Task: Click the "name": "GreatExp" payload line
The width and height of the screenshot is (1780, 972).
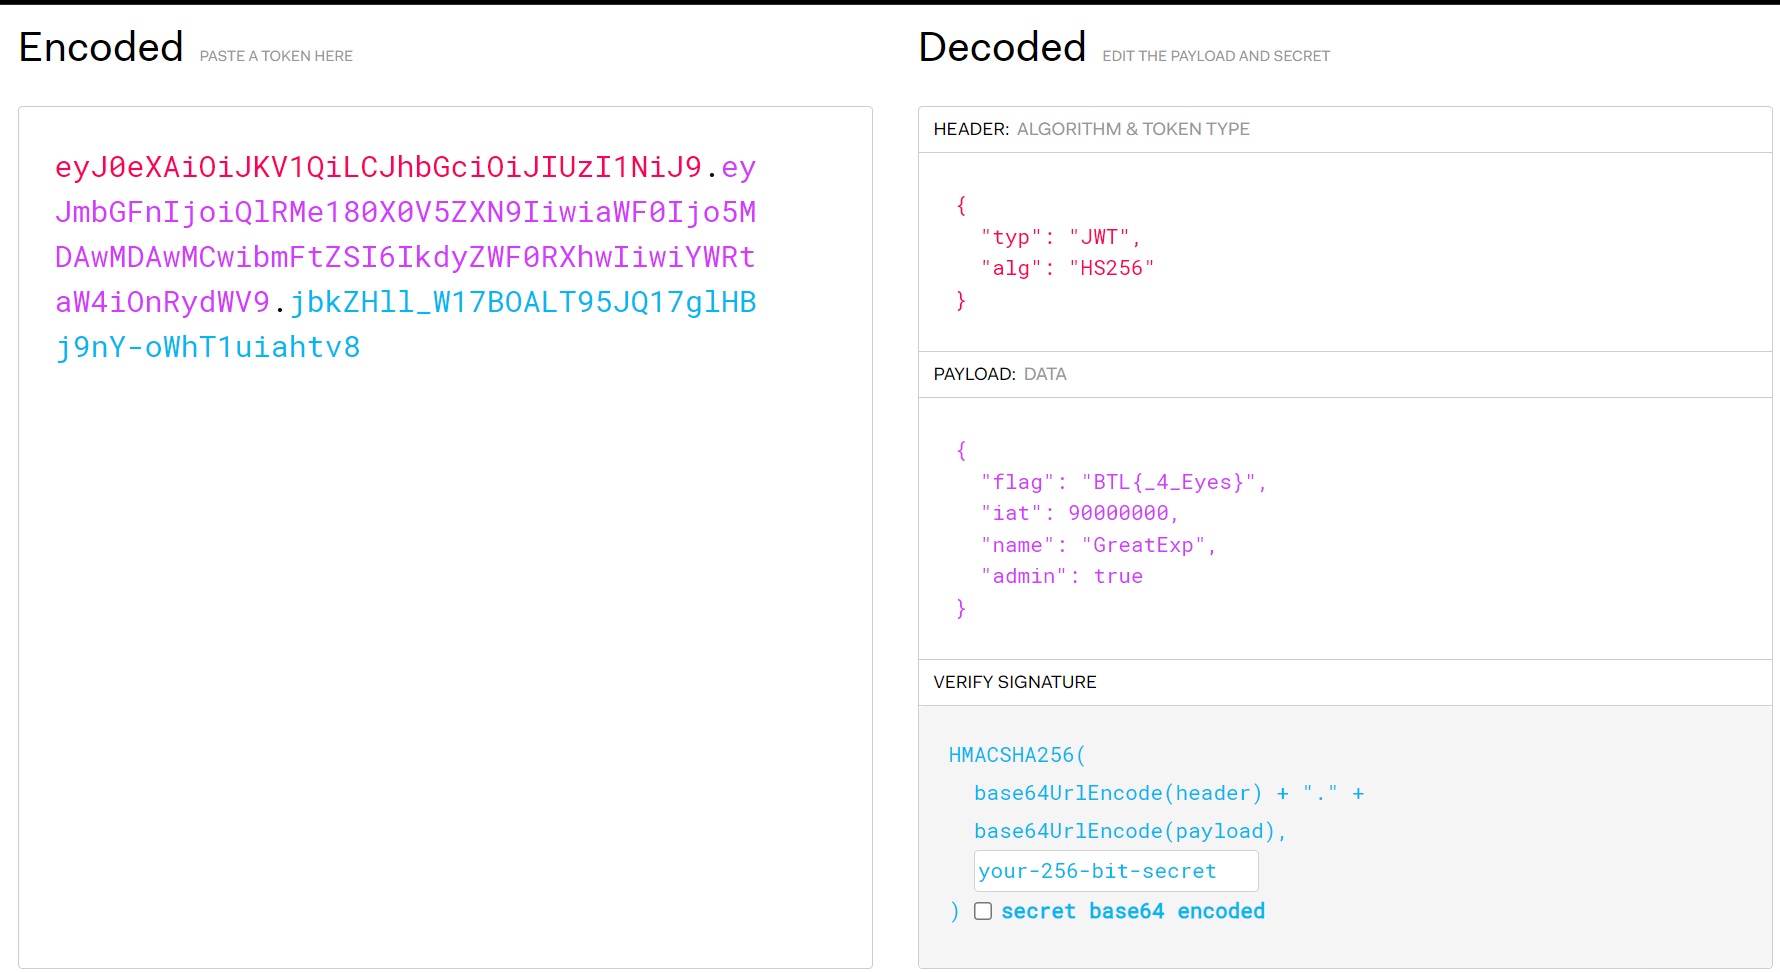Action: point(1099,545)
